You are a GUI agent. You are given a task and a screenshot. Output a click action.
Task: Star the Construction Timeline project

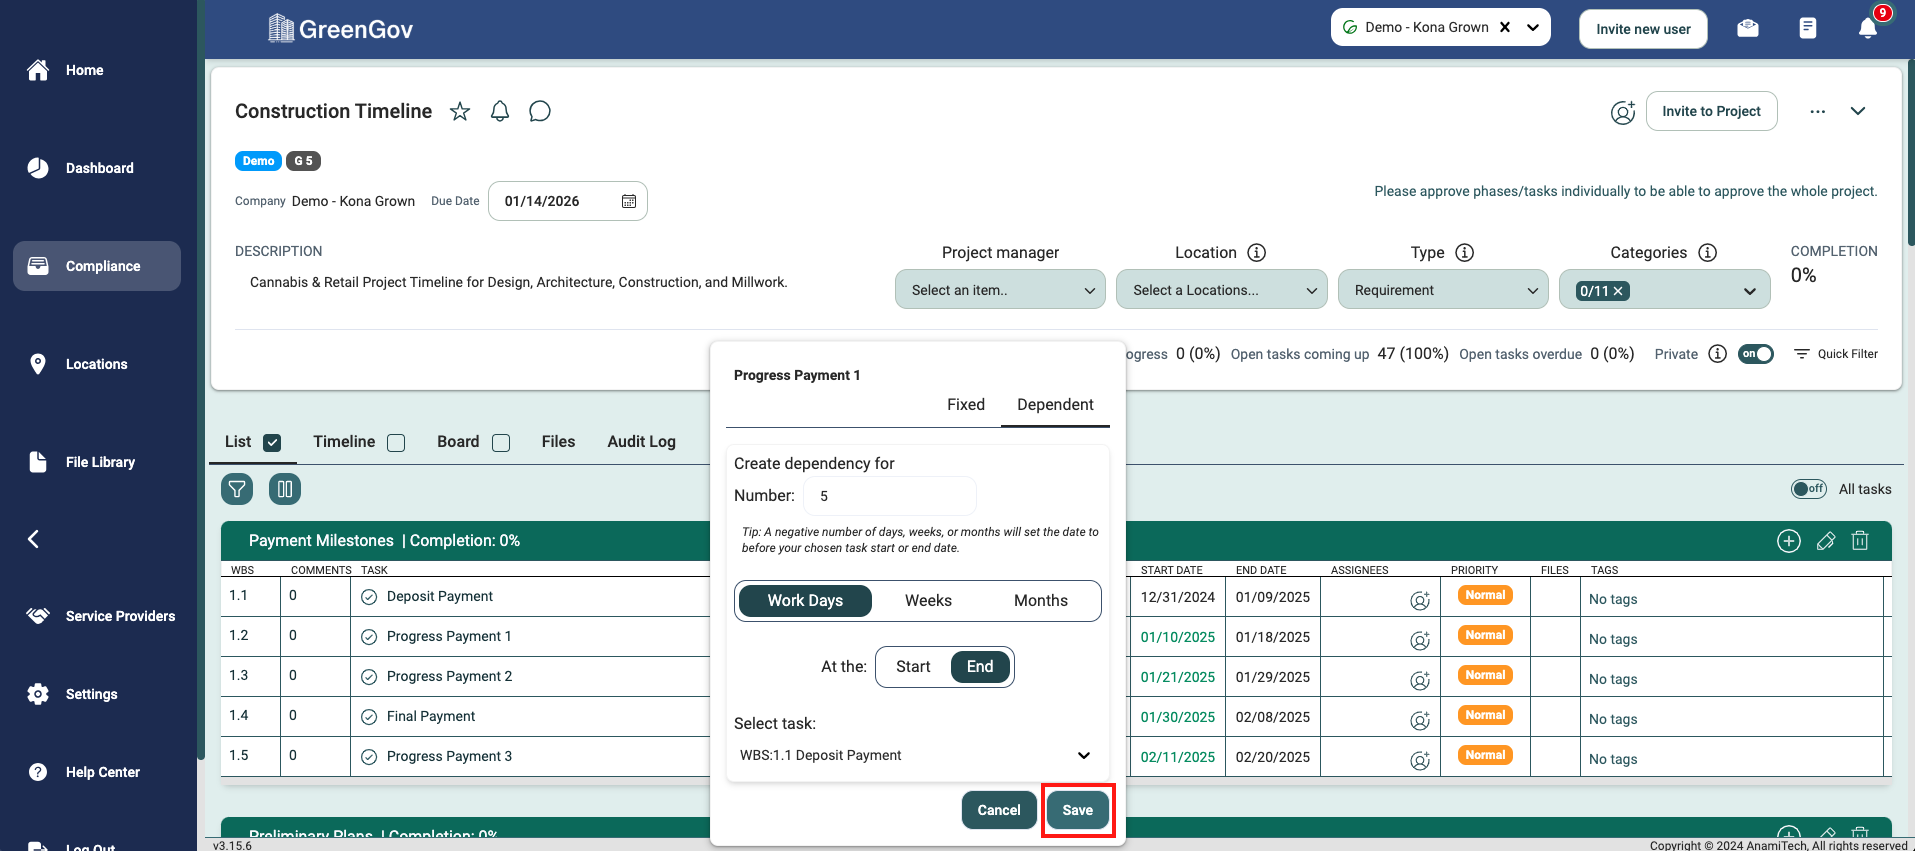coord(460,111)
